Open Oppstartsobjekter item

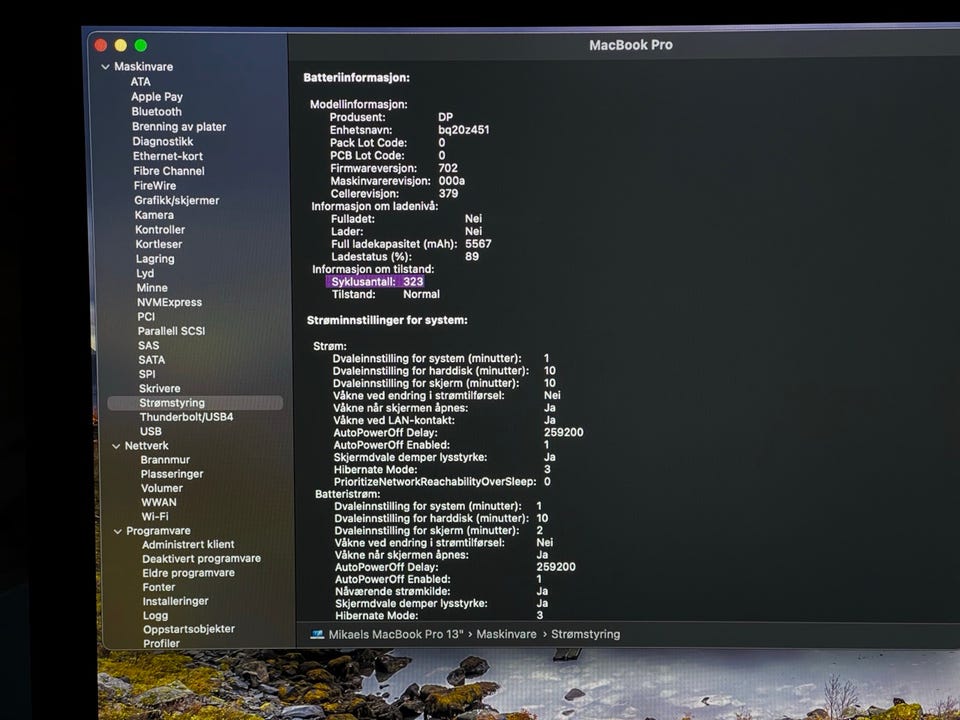pos(189,629)
